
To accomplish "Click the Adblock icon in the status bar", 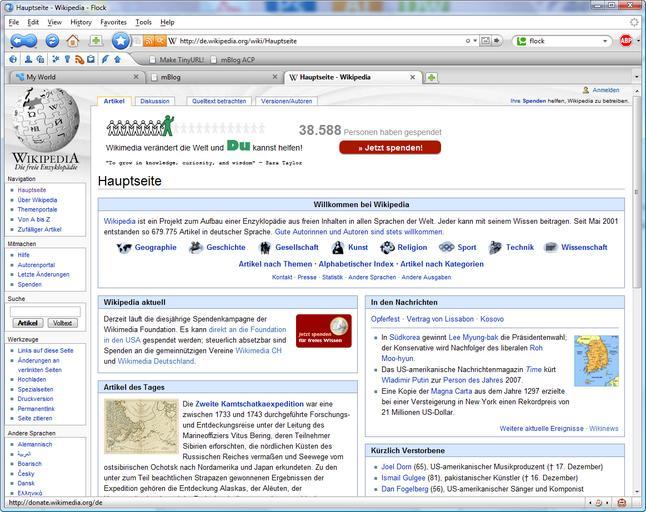I will pos(622,503).
